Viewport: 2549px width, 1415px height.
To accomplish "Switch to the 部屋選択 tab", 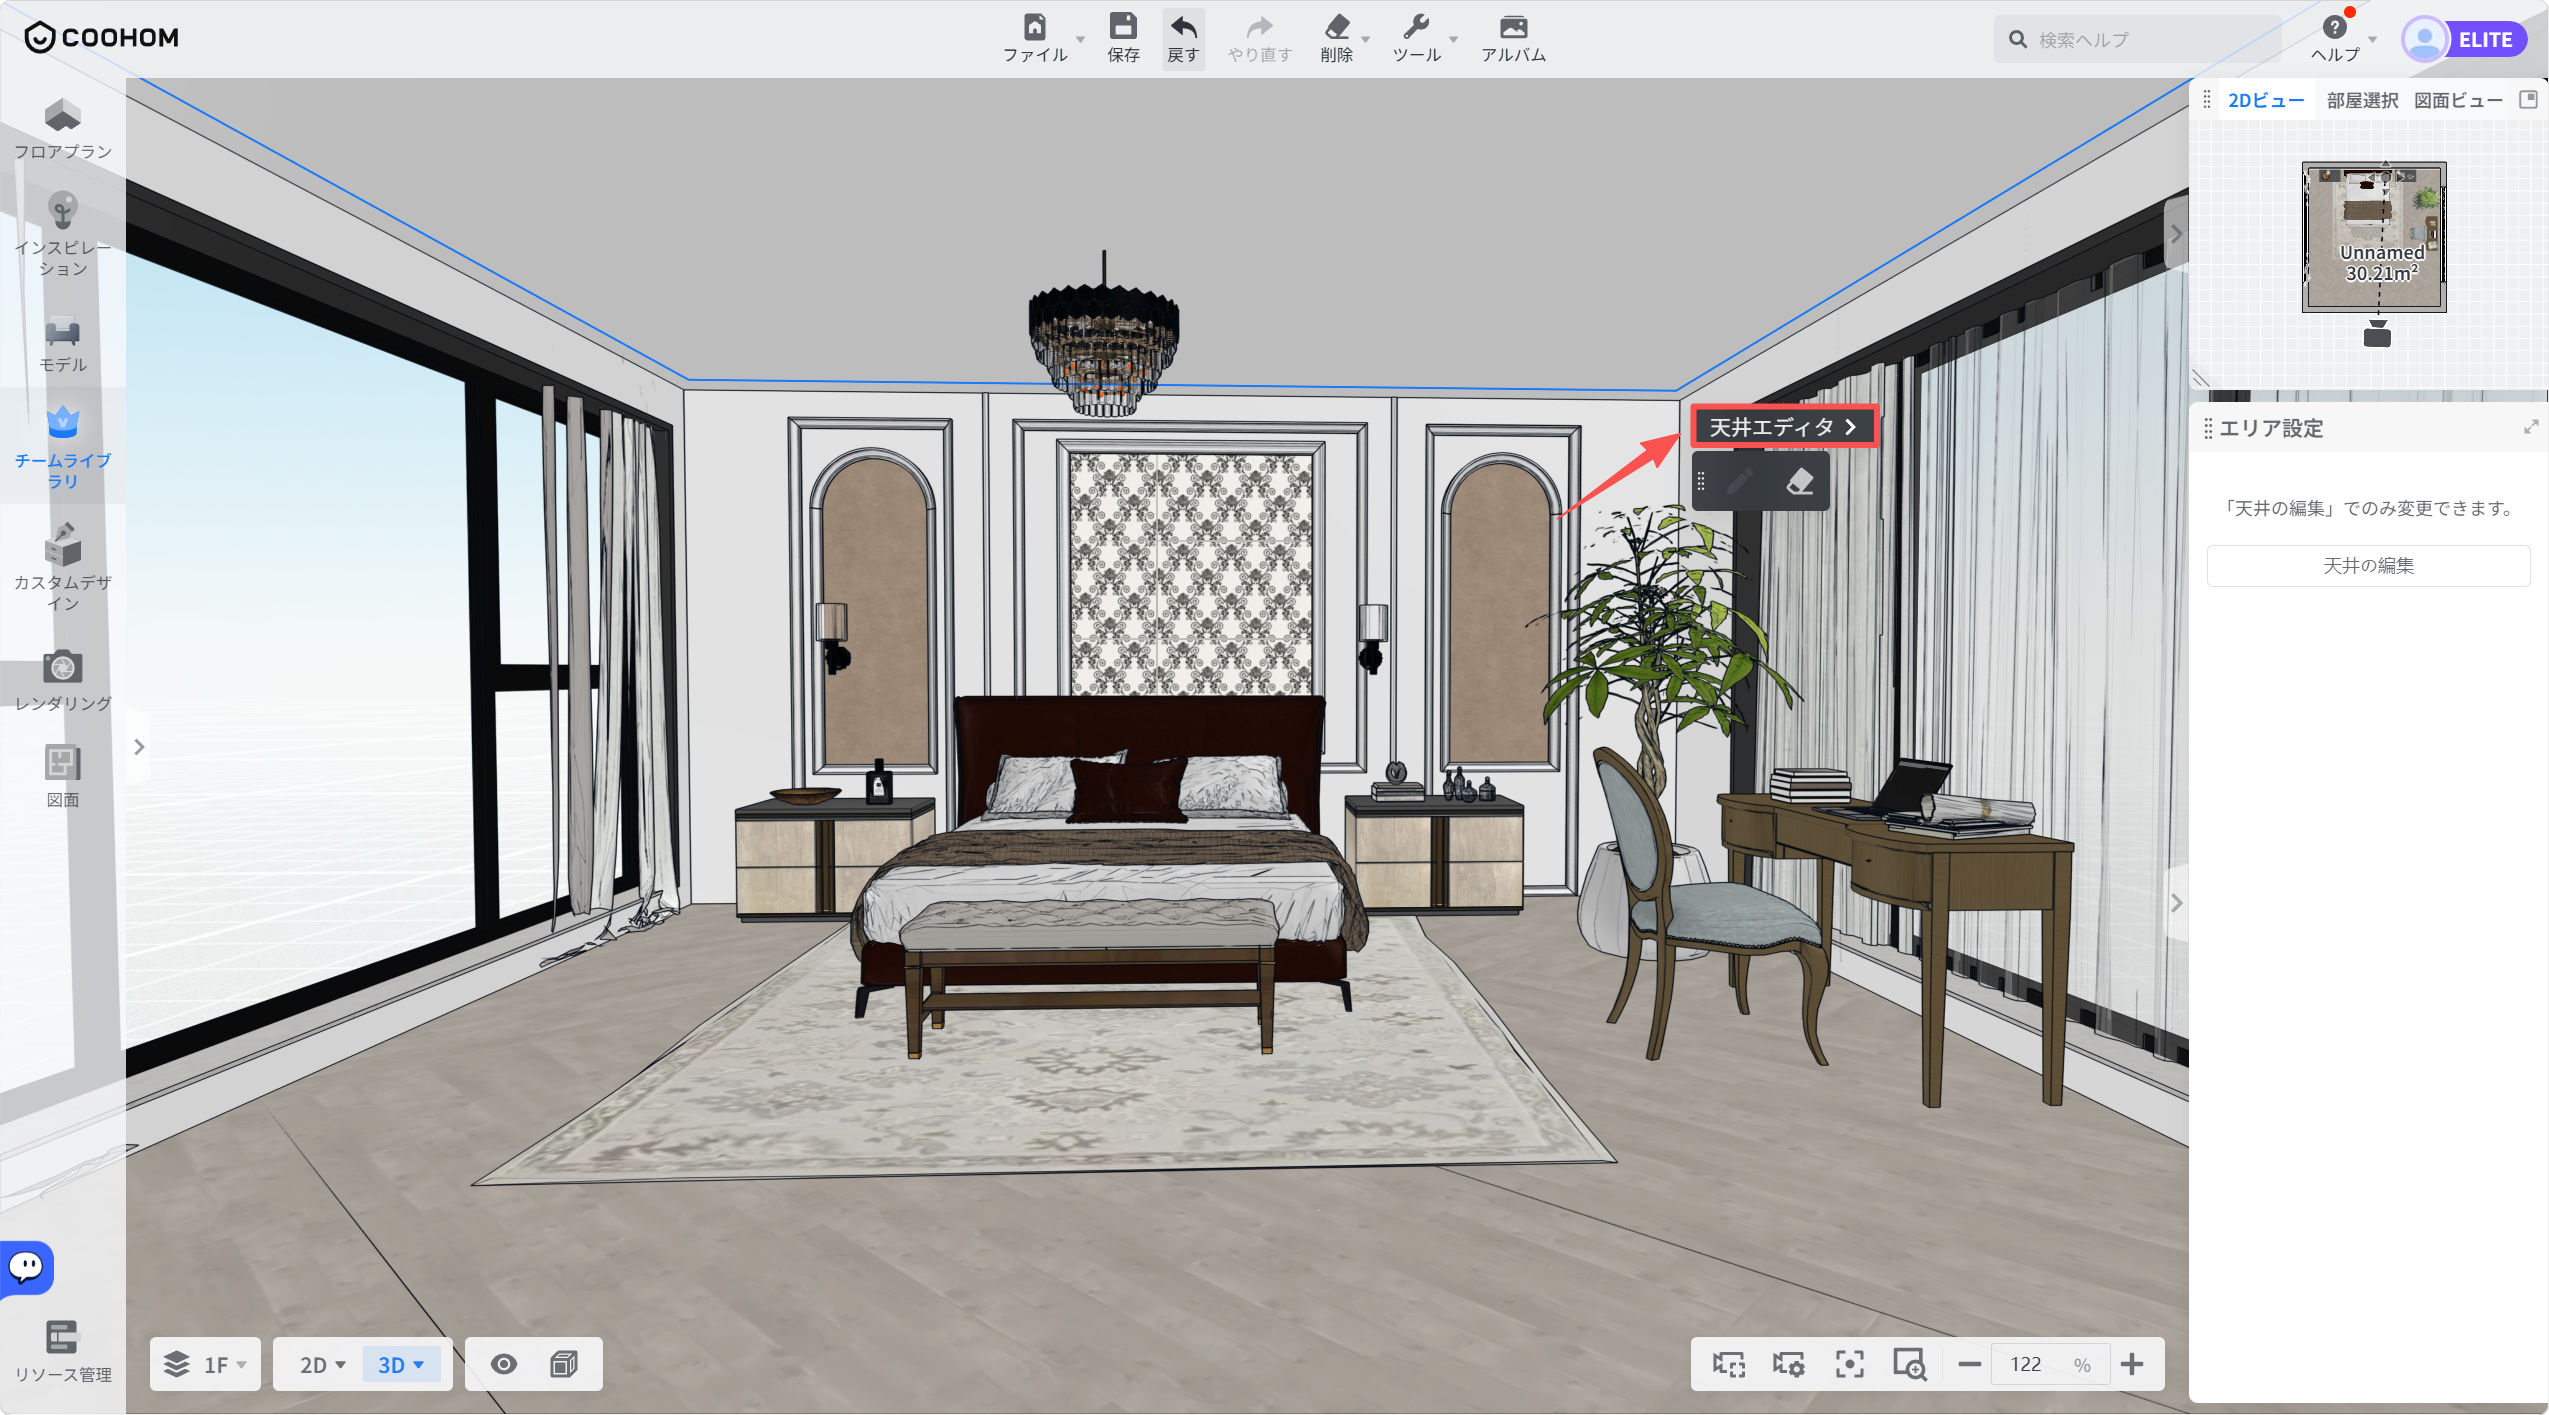I will click(x=2362, y=100).
